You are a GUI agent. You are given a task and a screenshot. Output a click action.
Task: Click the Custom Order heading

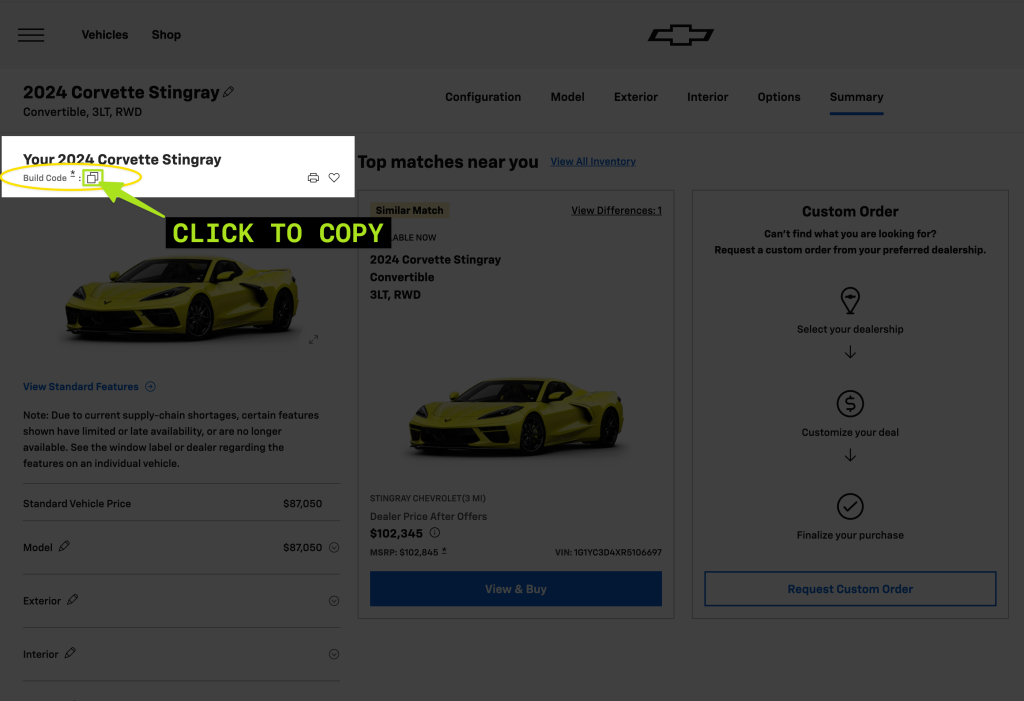(850, 212)
